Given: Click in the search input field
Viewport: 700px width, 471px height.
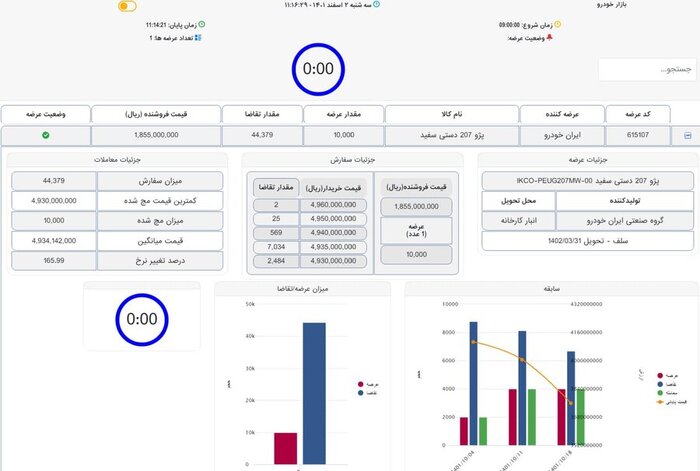Looking at the screenshot, I should point(647,69).
